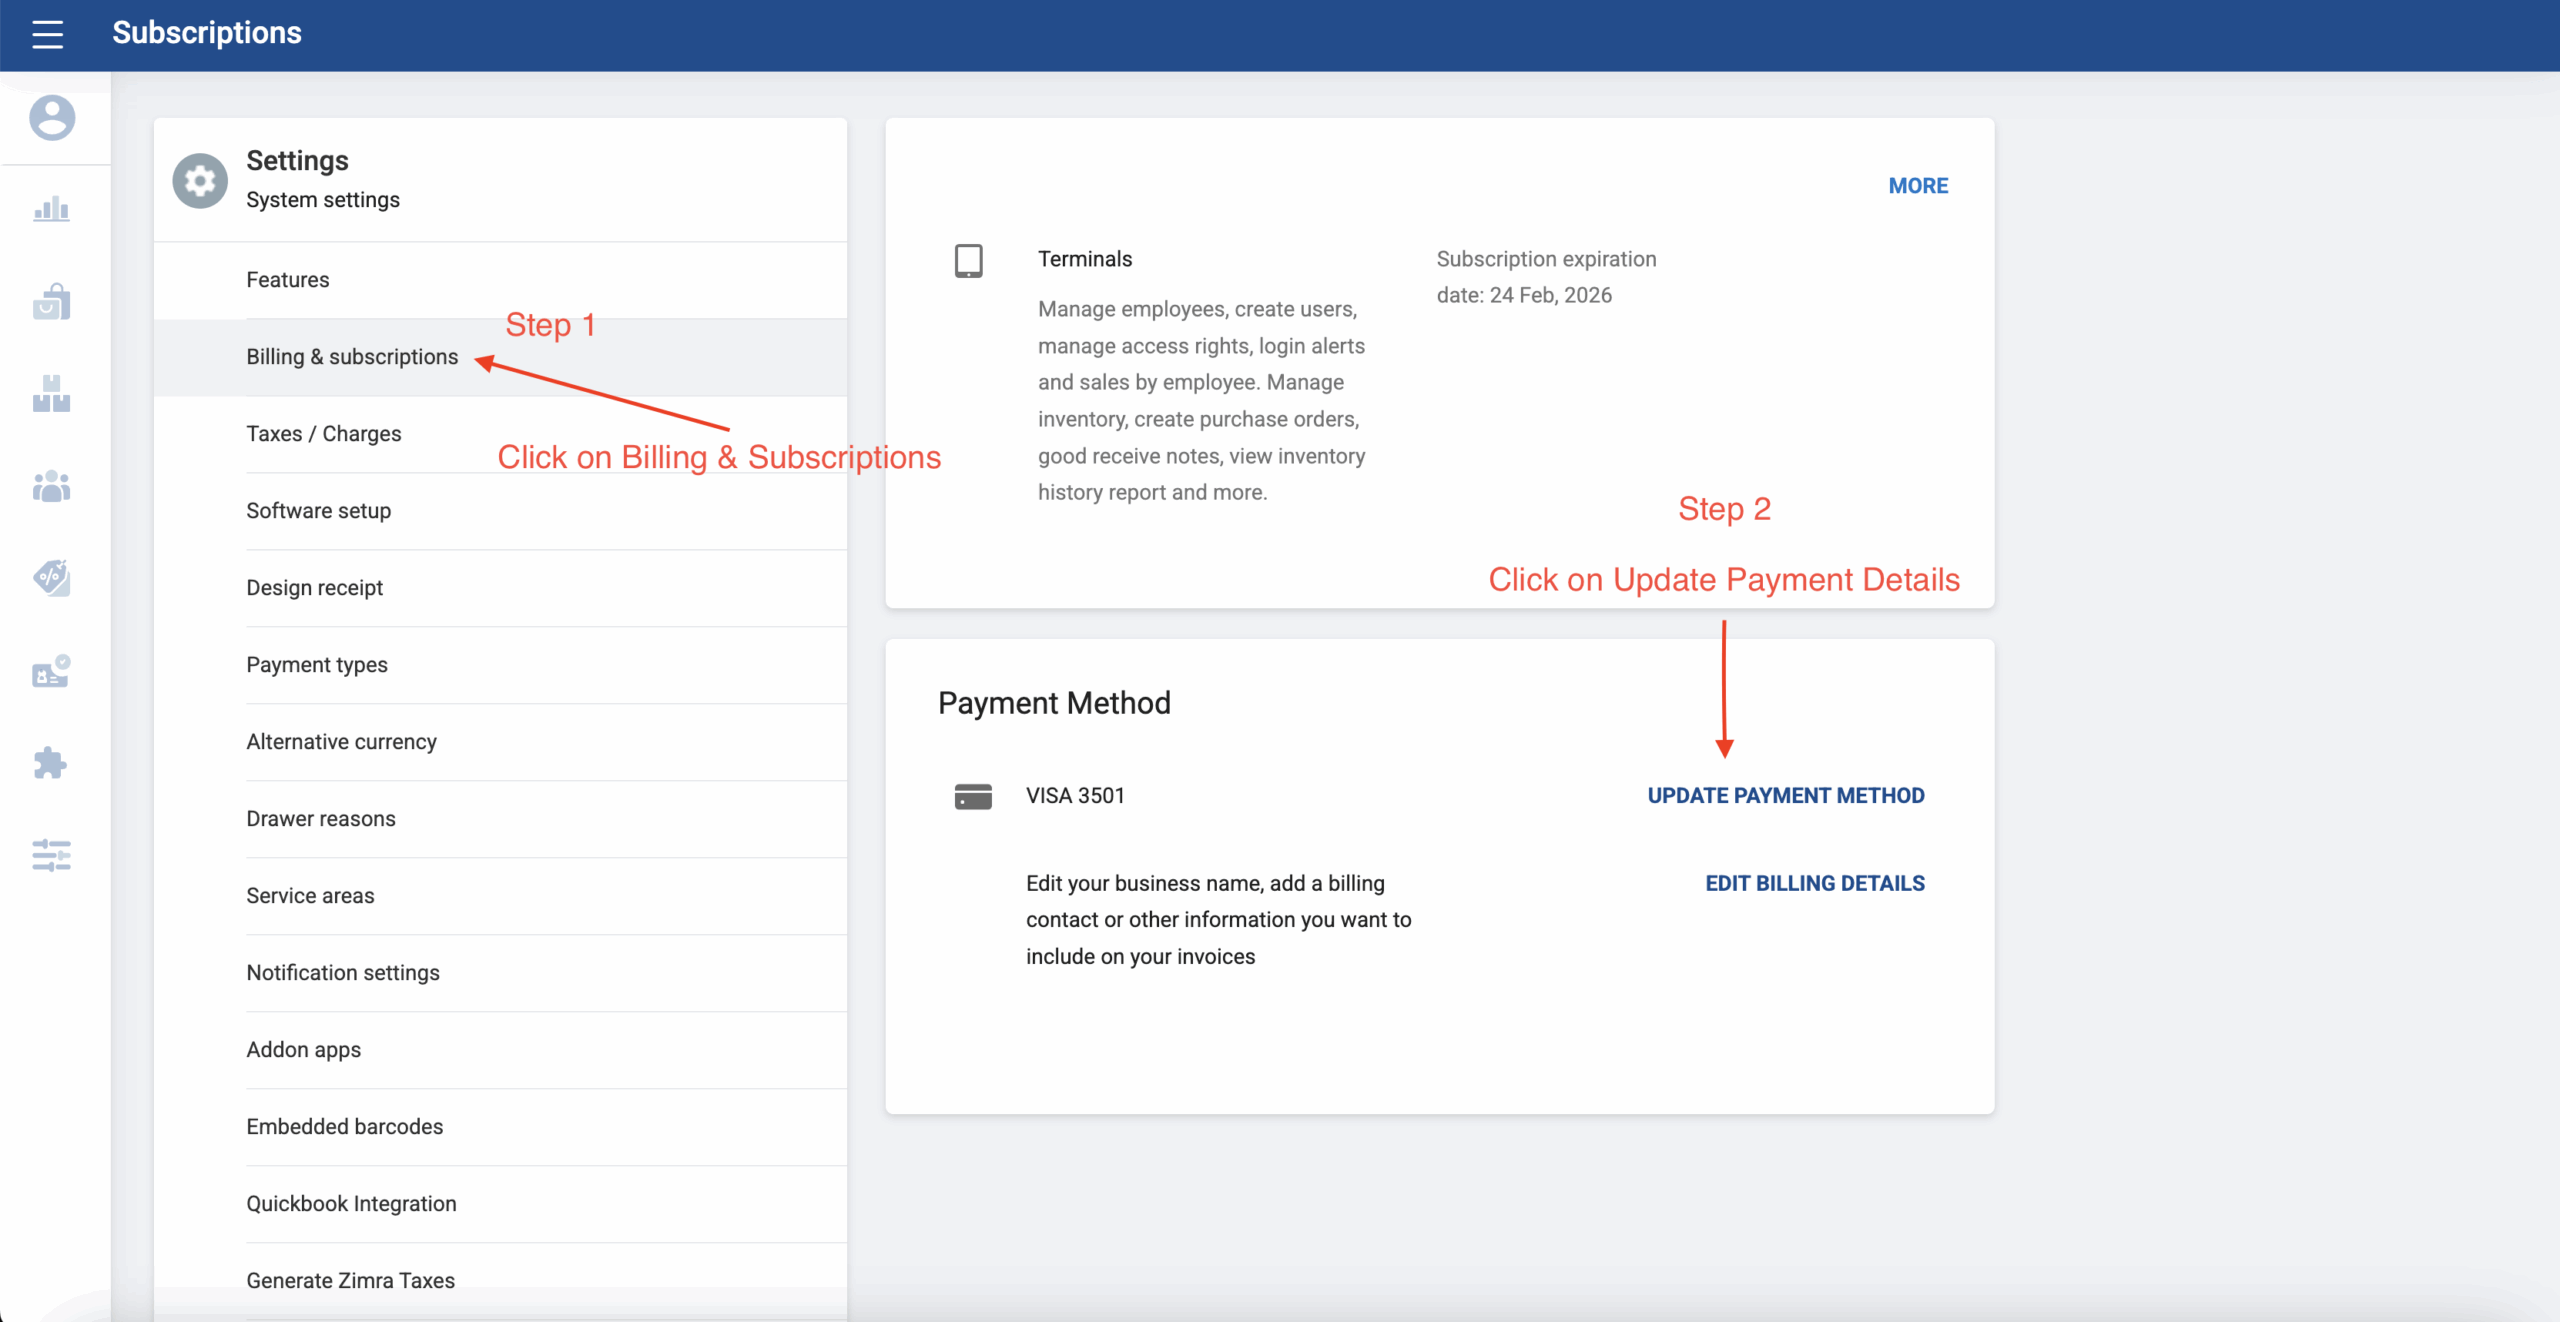The height and width of the screenshot is (1322, 2560).
Task: Open the Reports section via bar chart icon
Action: 51,208
